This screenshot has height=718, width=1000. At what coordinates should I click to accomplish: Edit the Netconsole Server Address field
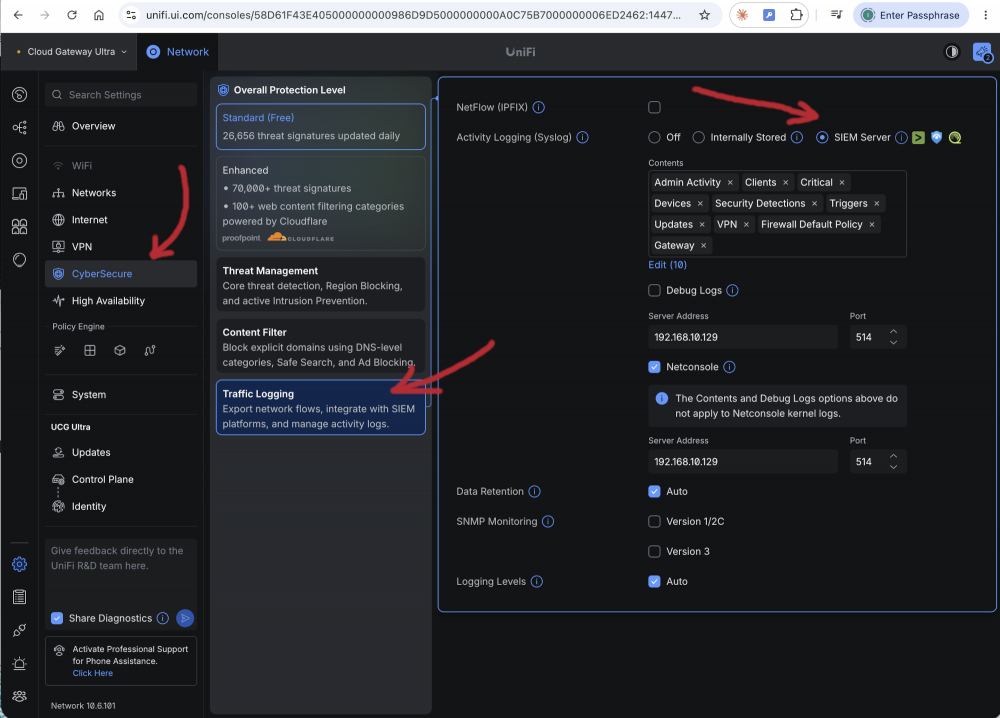742,462
